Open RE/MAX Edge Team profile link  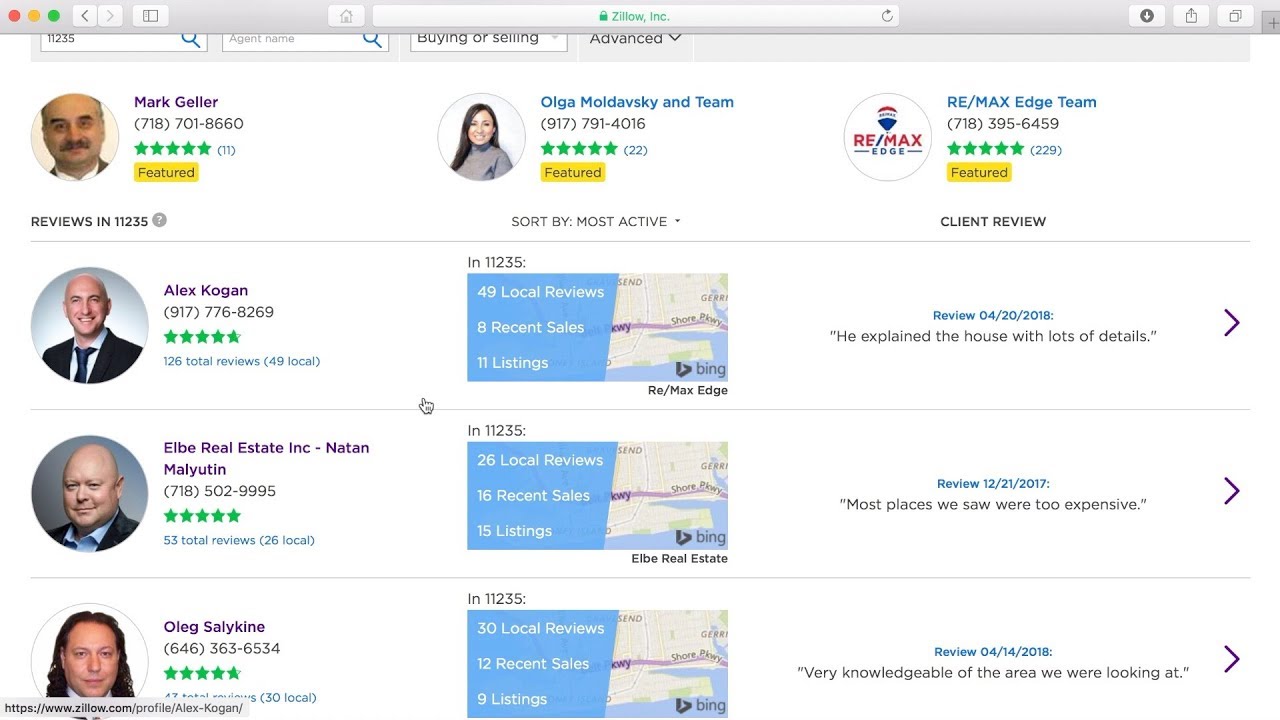(x=1021, y=102)
